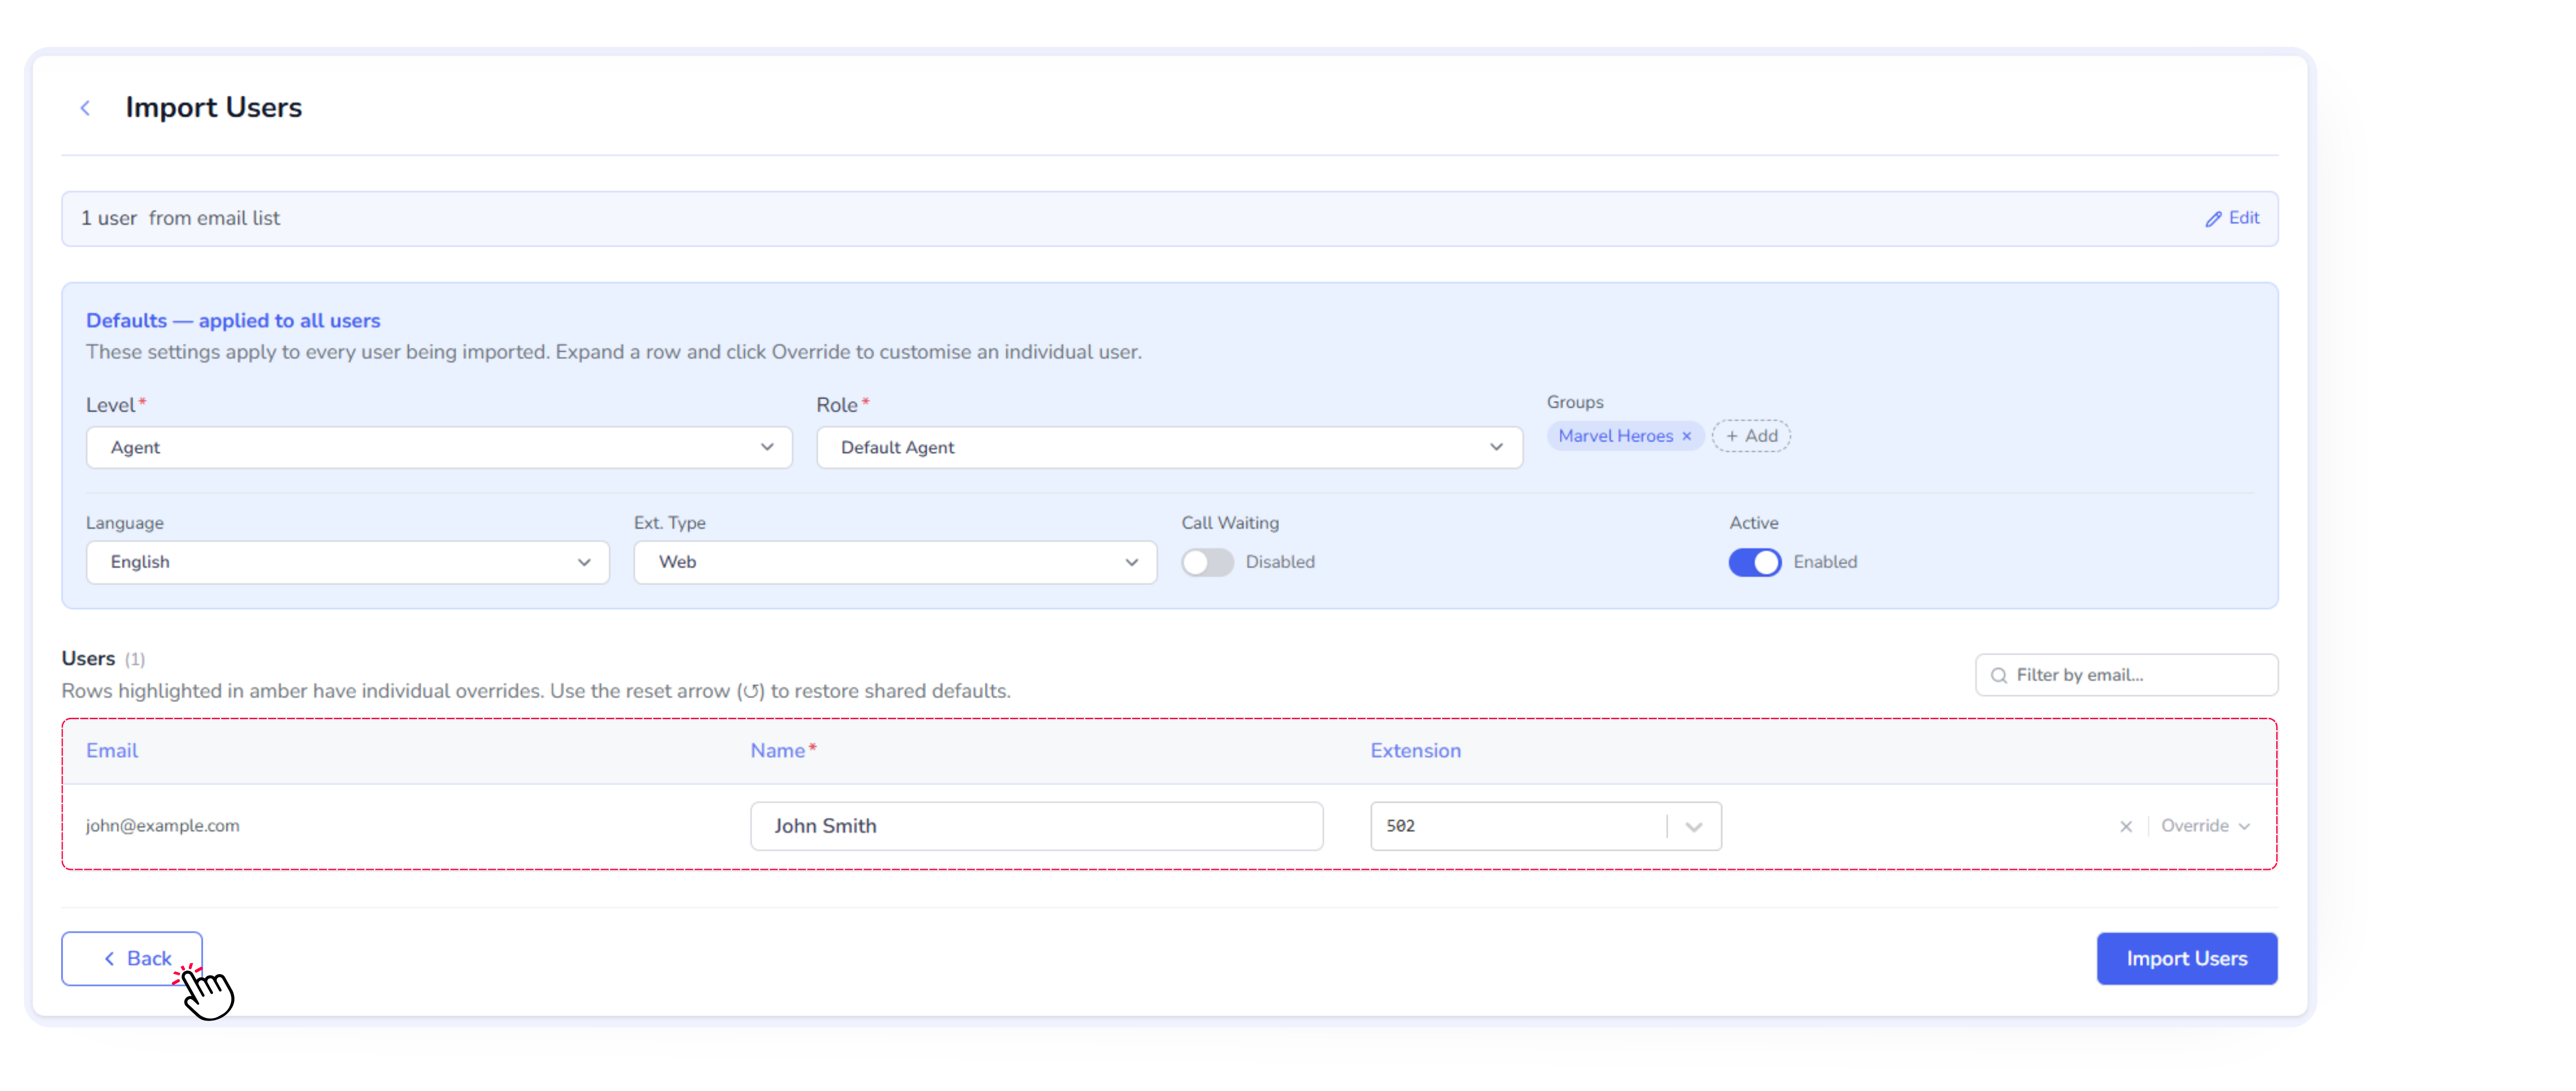Click the Filter by email field

click(x=2140, y=676)
